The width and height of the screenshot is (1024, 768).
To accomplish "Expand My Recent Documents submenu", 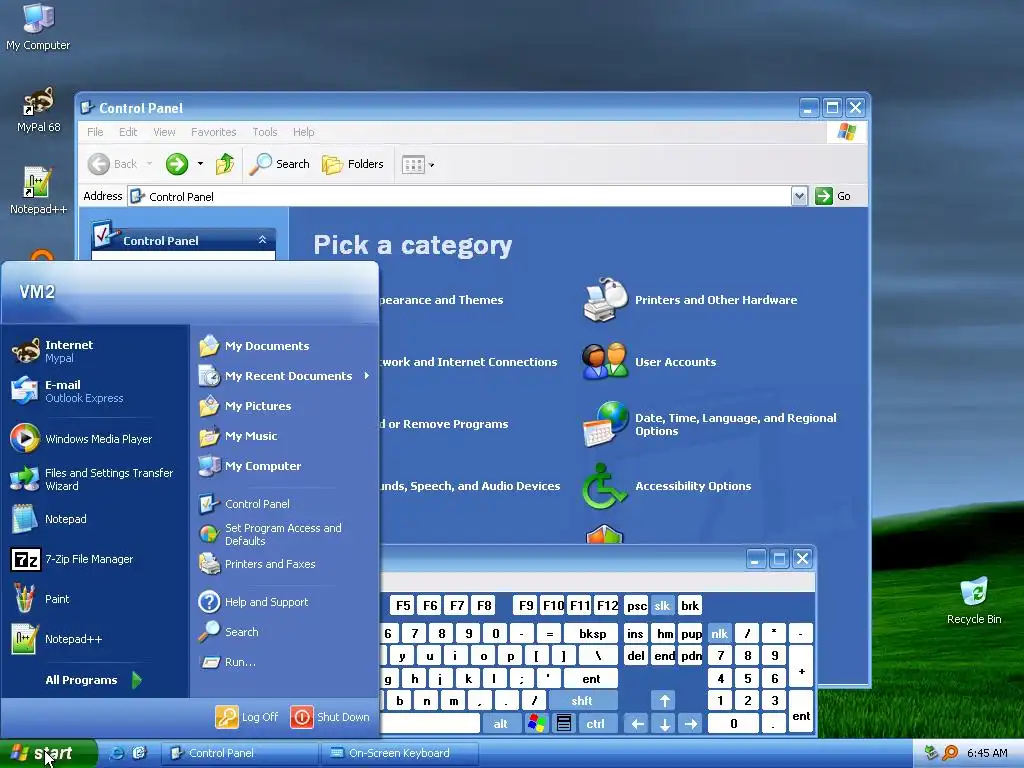I will click(285, 376).
